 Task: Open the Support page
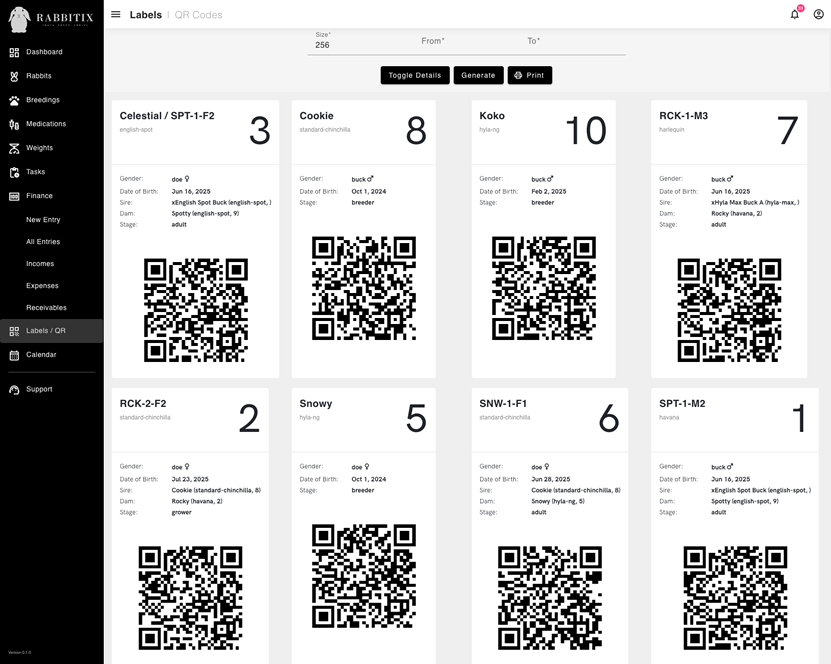coord(40,389)
